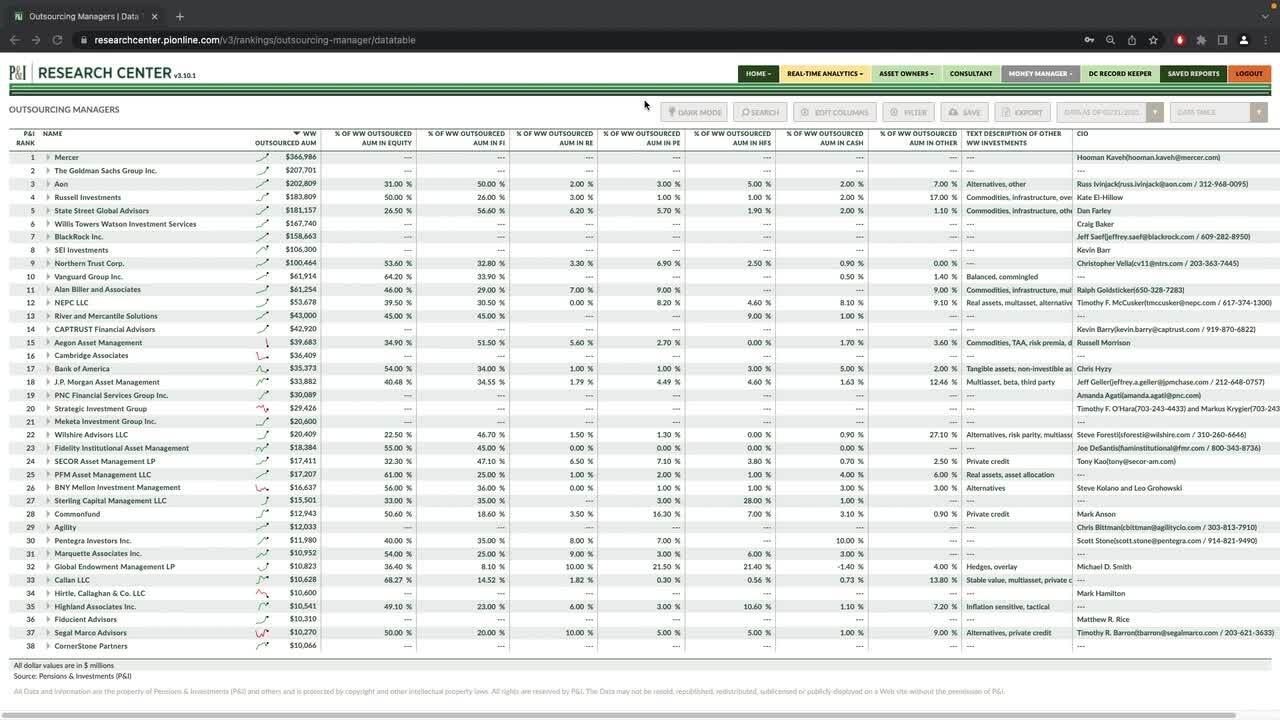Open BNY Mellon Investment Management sparkline
Image resolution: width=1280 pixels, height=720 pixels.
[262, 487]
